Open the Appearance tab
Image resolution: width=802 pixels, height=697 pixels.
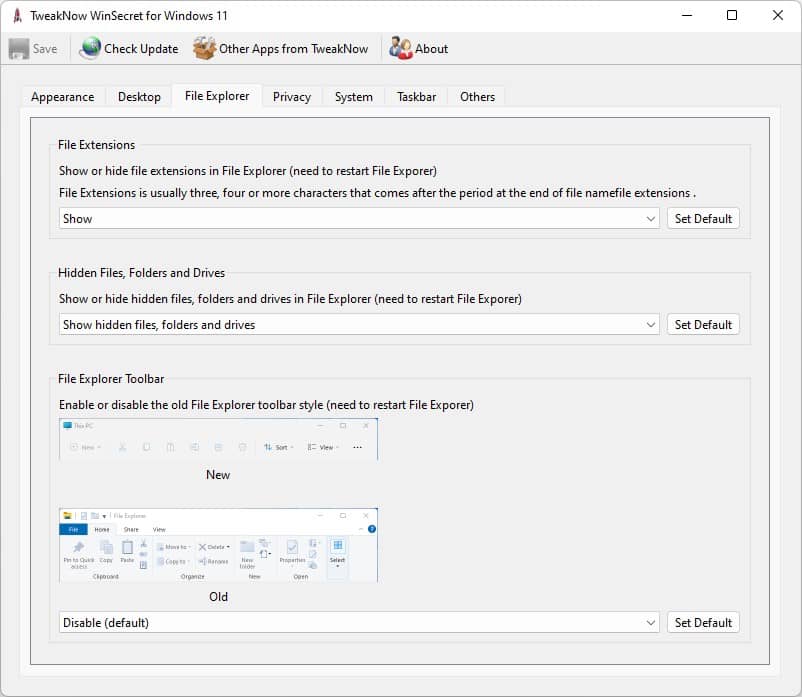pos(62,97)
